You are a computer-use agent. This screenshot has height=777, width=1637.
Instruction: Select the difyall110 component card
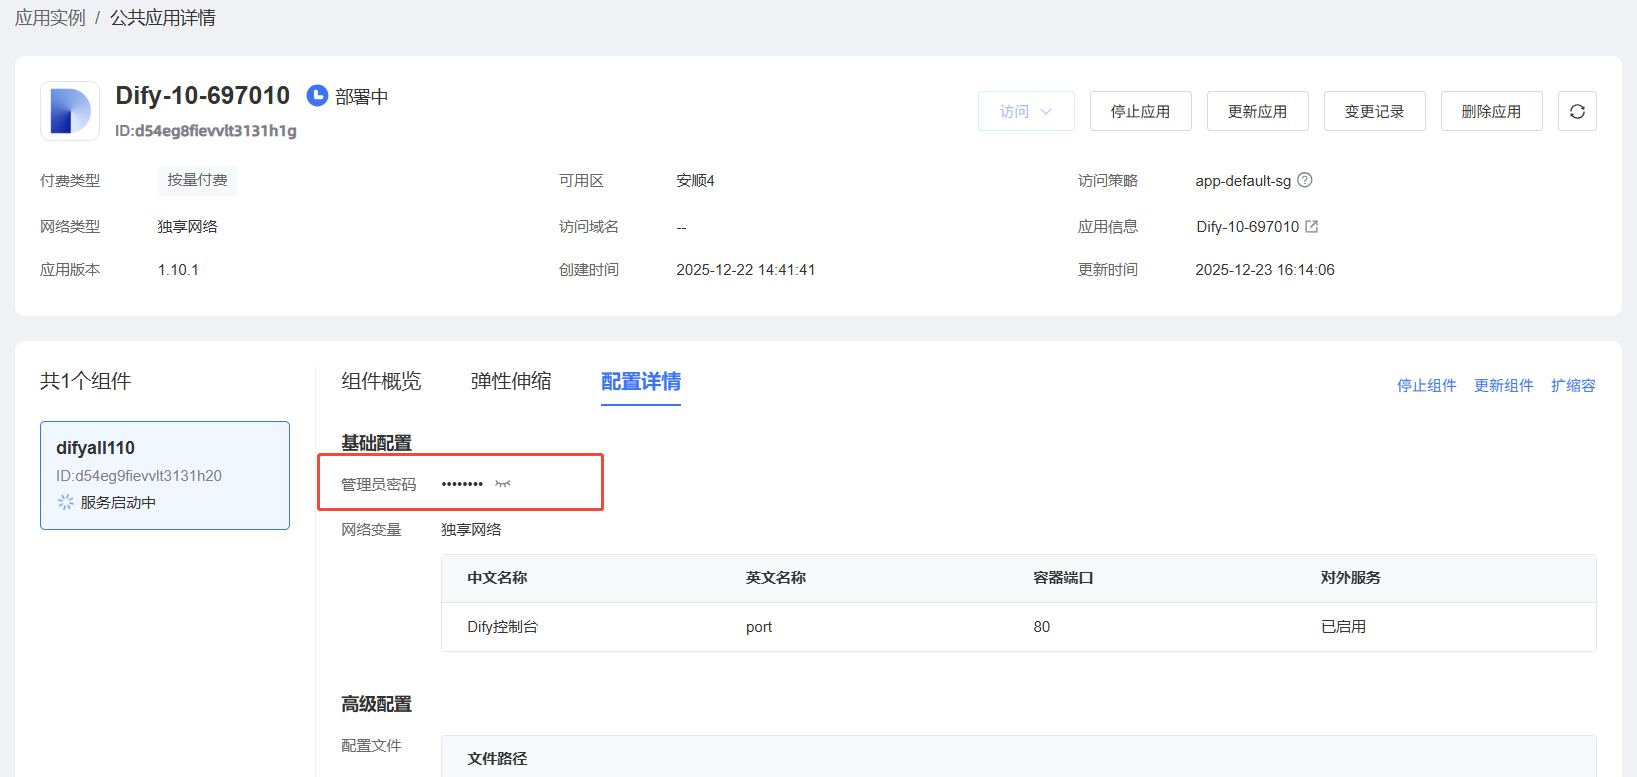click(165, 475)
